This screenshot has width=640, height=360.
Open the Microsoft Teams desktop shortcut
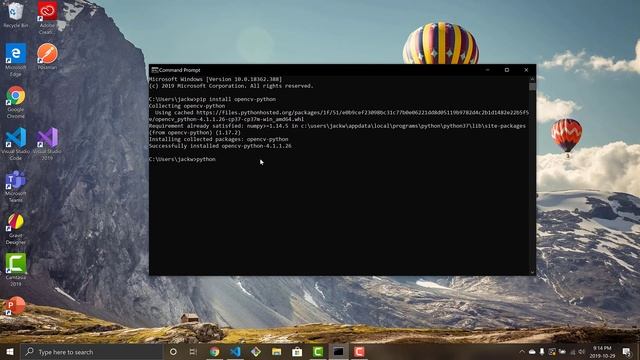[x=16, y=186]
